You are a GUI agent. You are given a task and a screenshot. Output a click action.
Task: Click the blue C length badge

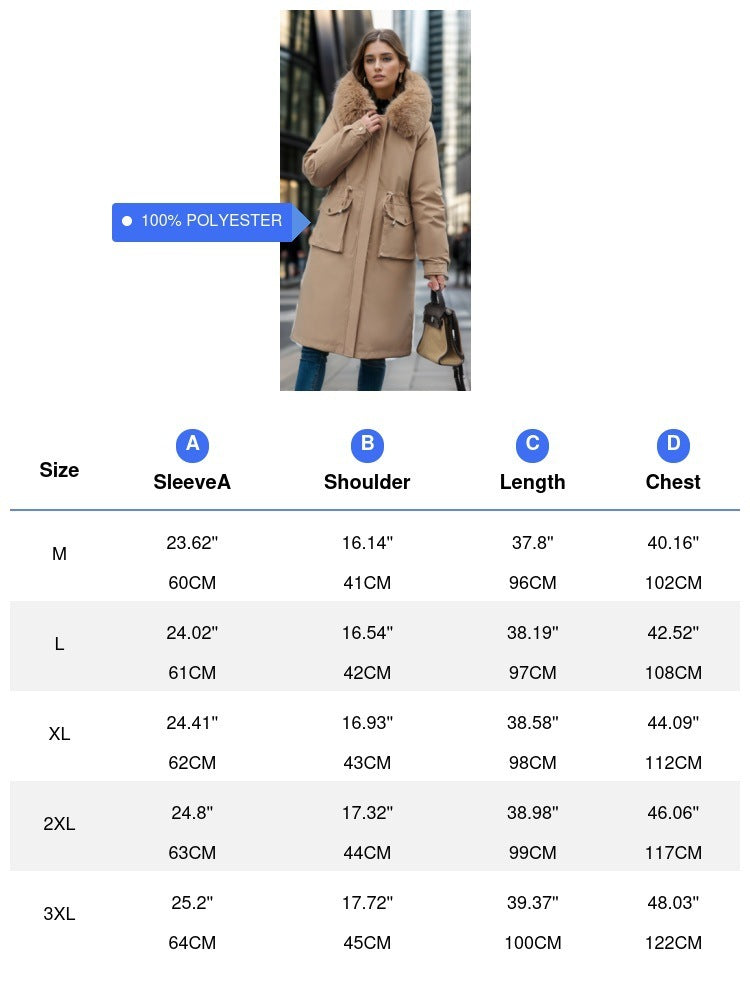tap(532, 445)
